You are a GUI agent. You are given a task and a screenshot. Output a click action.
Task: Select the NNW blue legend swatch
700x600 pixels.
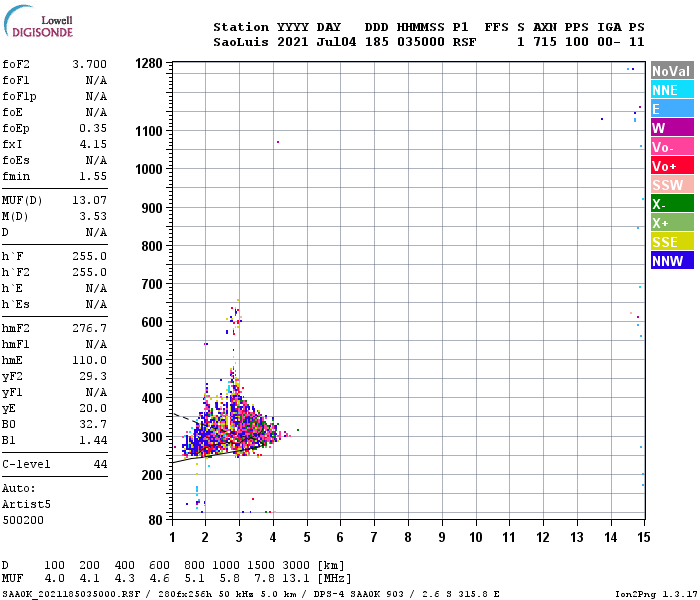672,261
